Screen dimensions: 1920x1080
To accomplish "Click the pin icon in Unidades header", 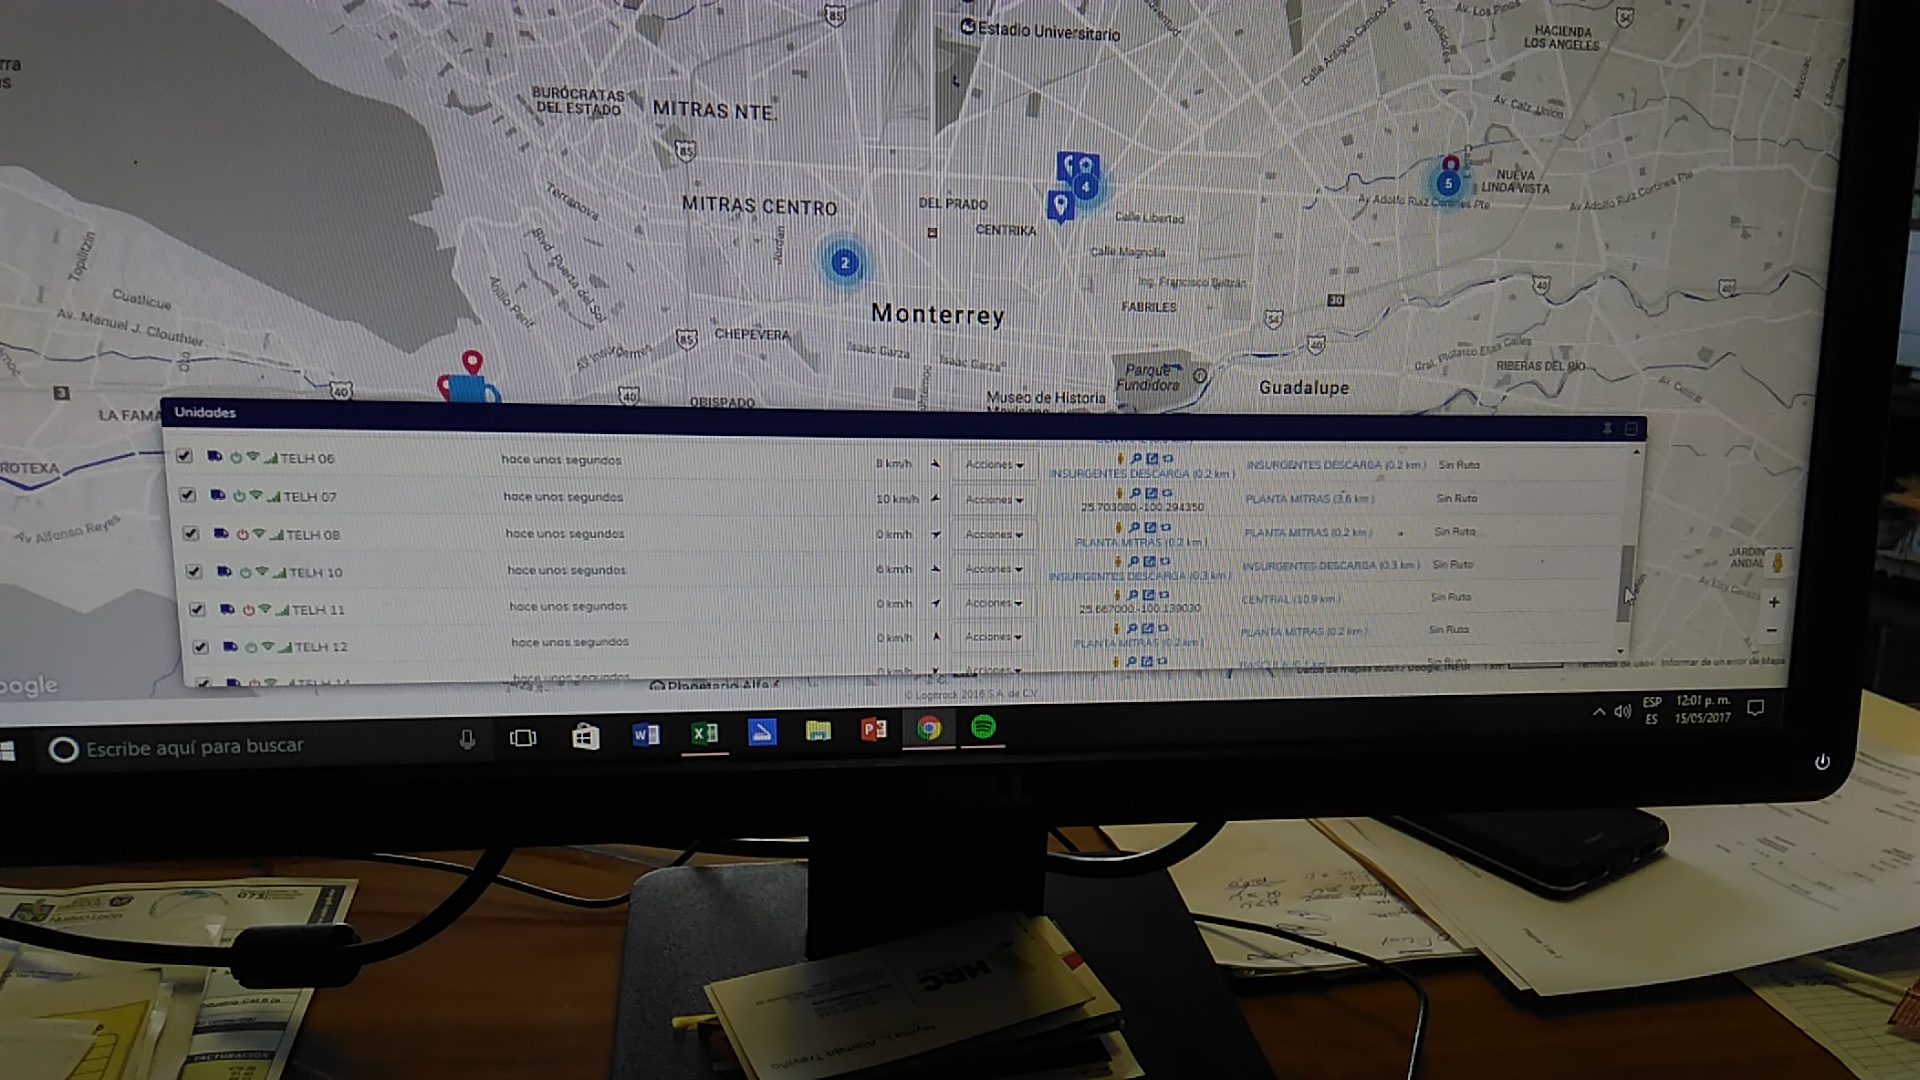I will click(x=1607, y=429).
